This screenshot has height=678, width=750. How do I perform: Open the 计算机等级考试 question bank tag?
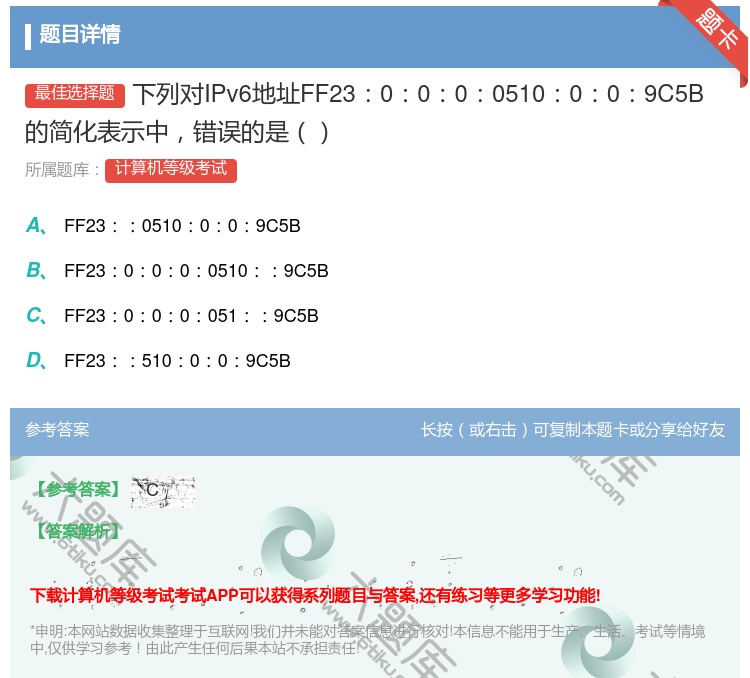[171, 169]
